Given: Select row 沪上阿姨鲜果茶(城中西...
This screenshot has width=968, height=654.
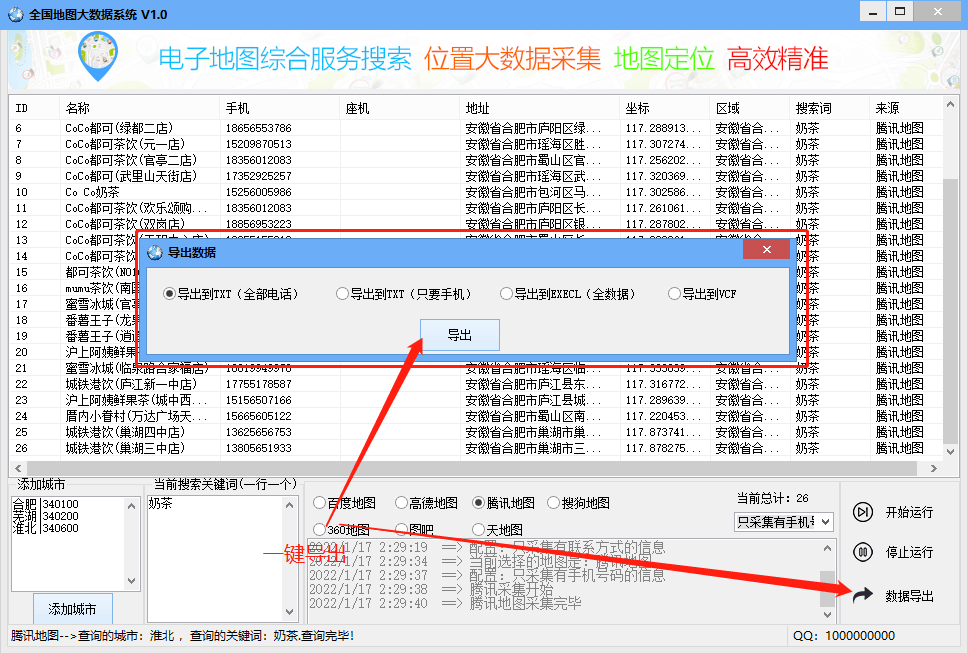Looking at the screenshot, I should tap(477, 400).
